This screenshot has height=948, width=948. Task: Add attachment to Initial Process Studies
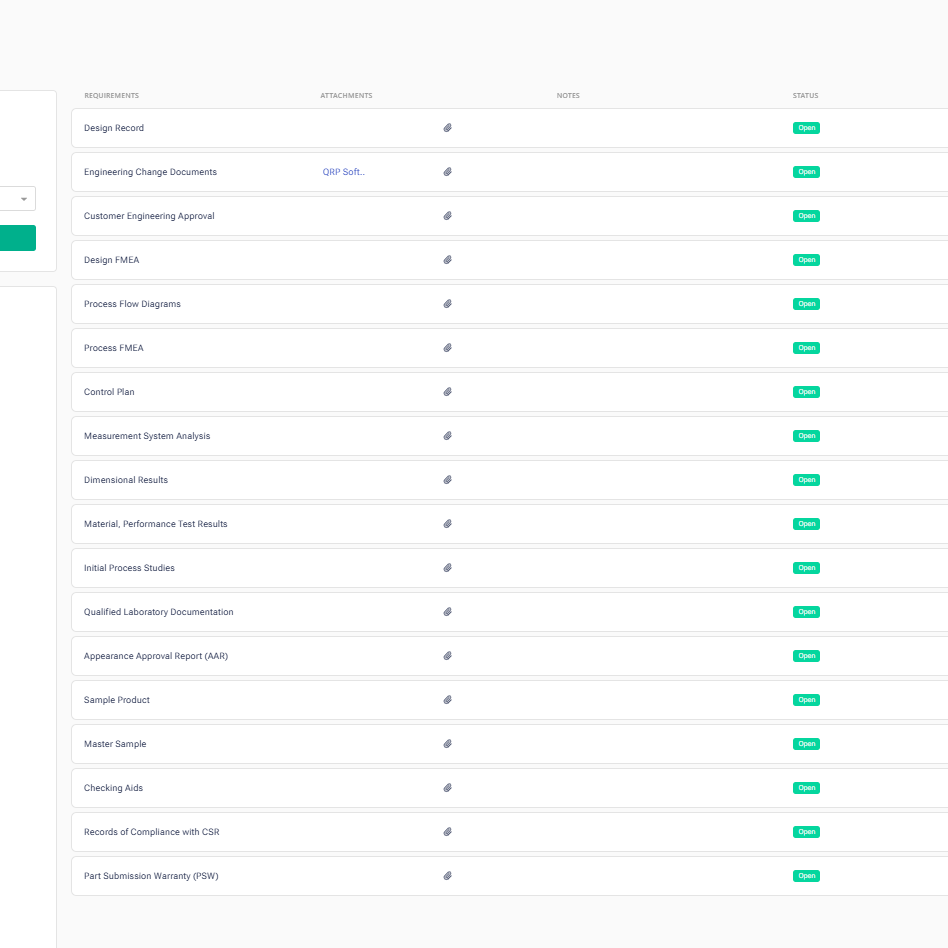tap(448, 568)
